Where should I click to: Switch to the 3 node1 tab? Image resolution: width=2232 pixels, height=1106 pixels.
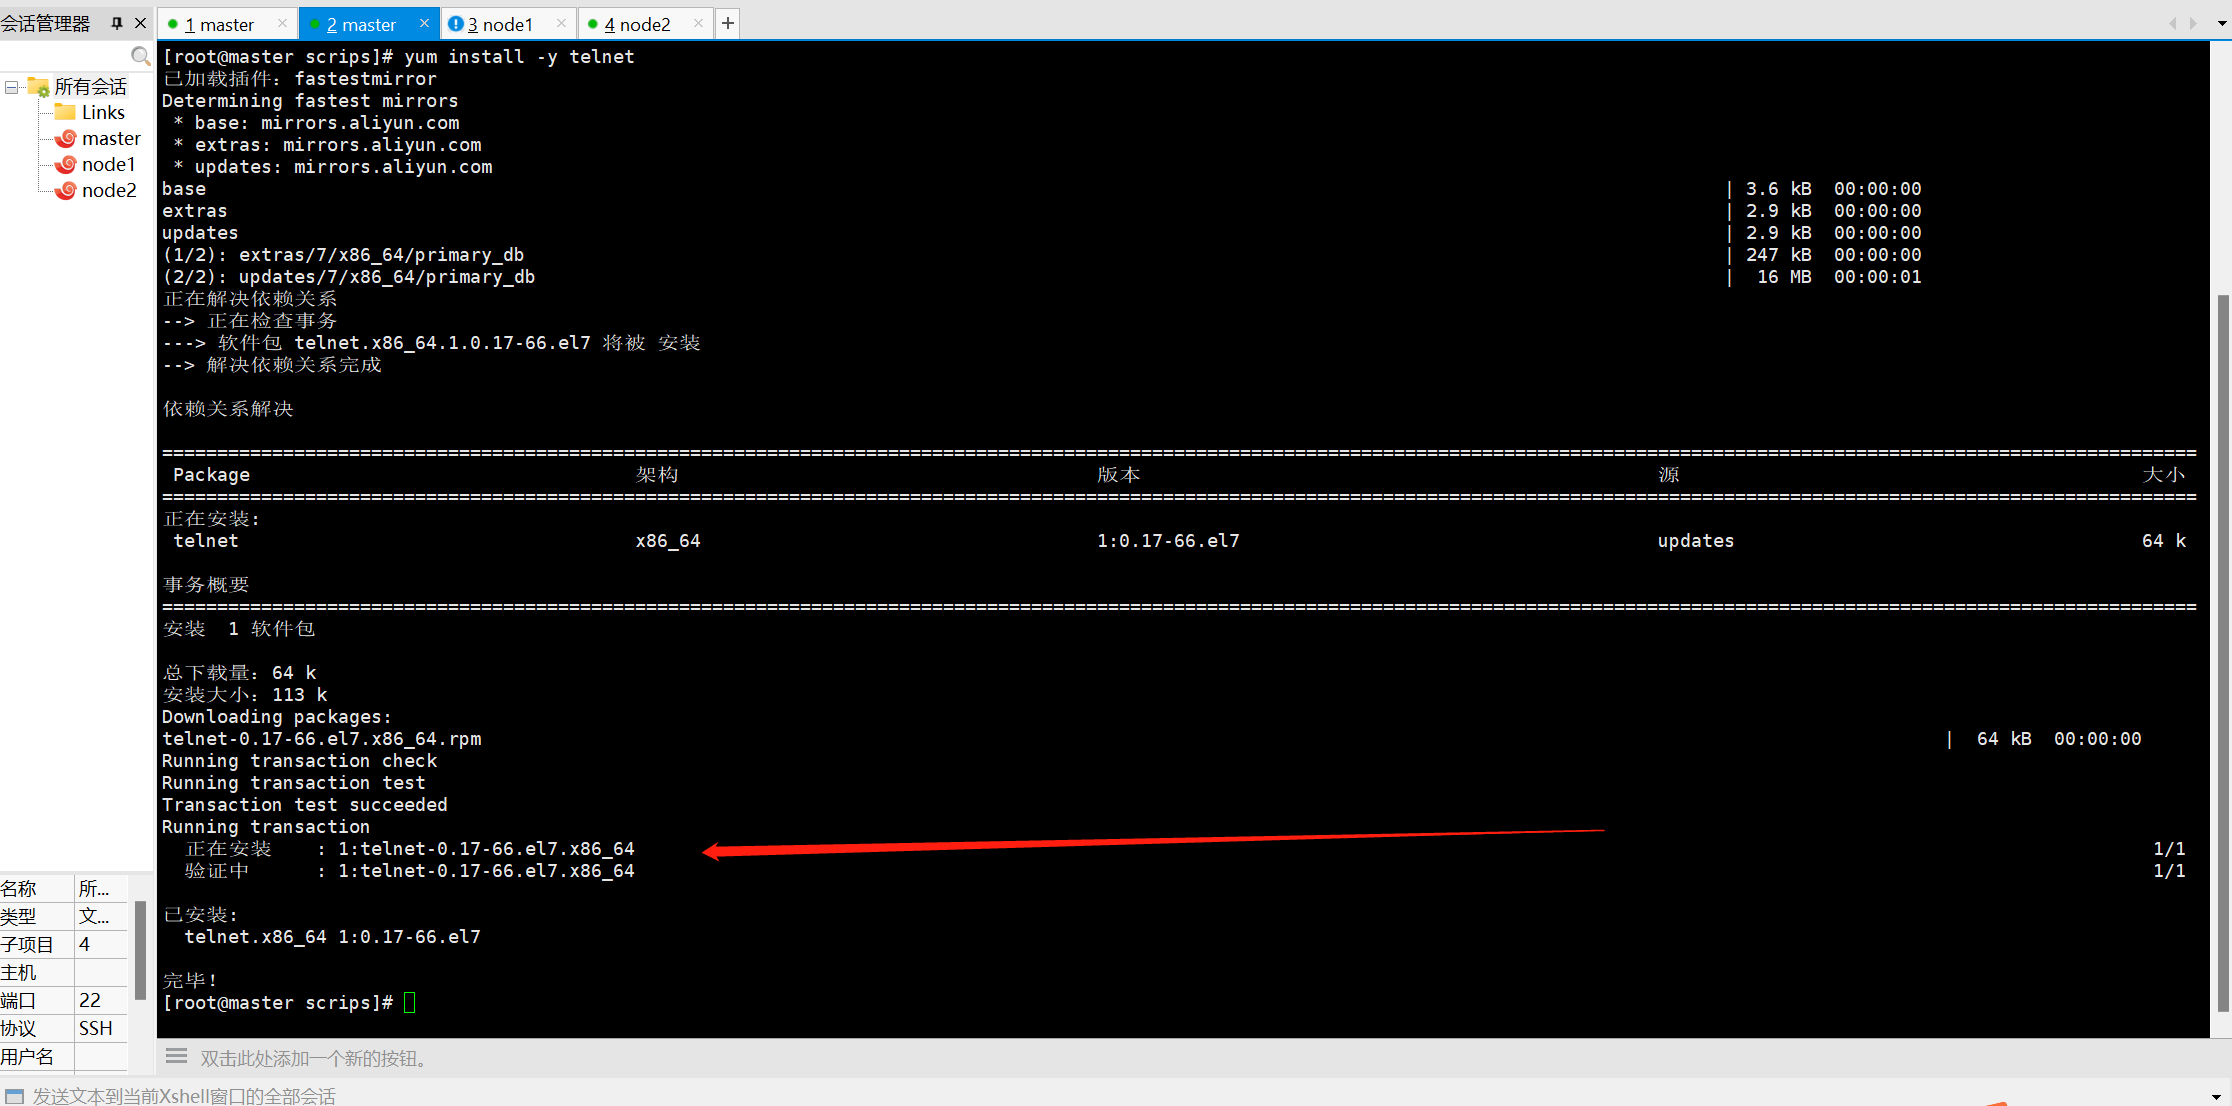(500, 24)
